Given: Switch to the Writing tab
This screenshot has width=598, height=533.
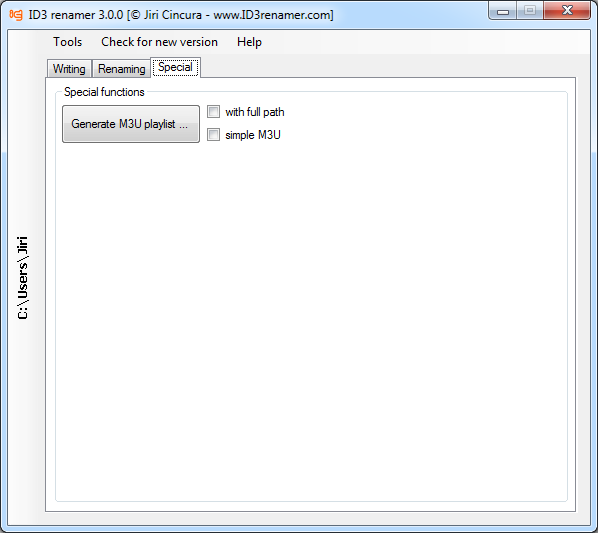Looking at the screenshot, I should click(69, 69).
